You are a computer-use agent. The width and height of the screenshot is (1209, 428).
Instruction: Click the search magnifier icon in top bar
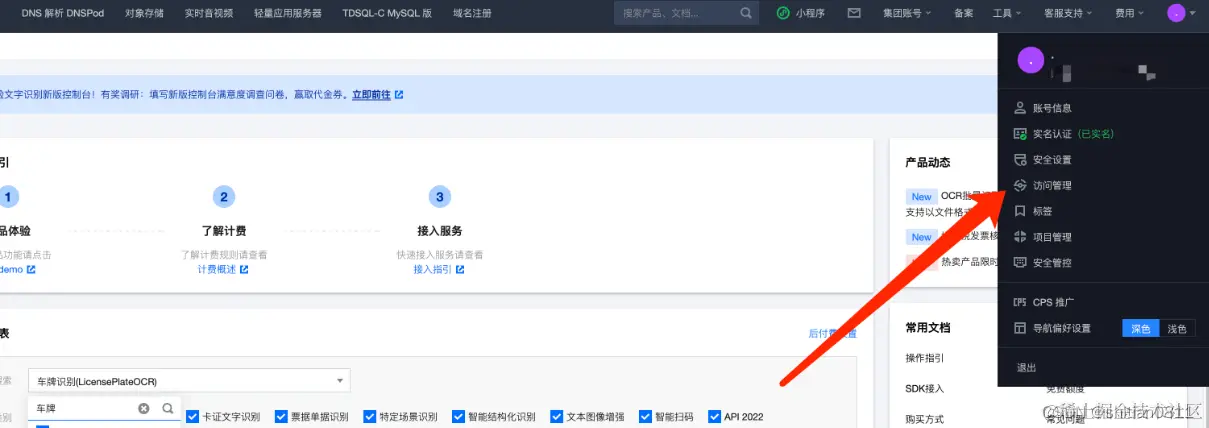(746, 13)
